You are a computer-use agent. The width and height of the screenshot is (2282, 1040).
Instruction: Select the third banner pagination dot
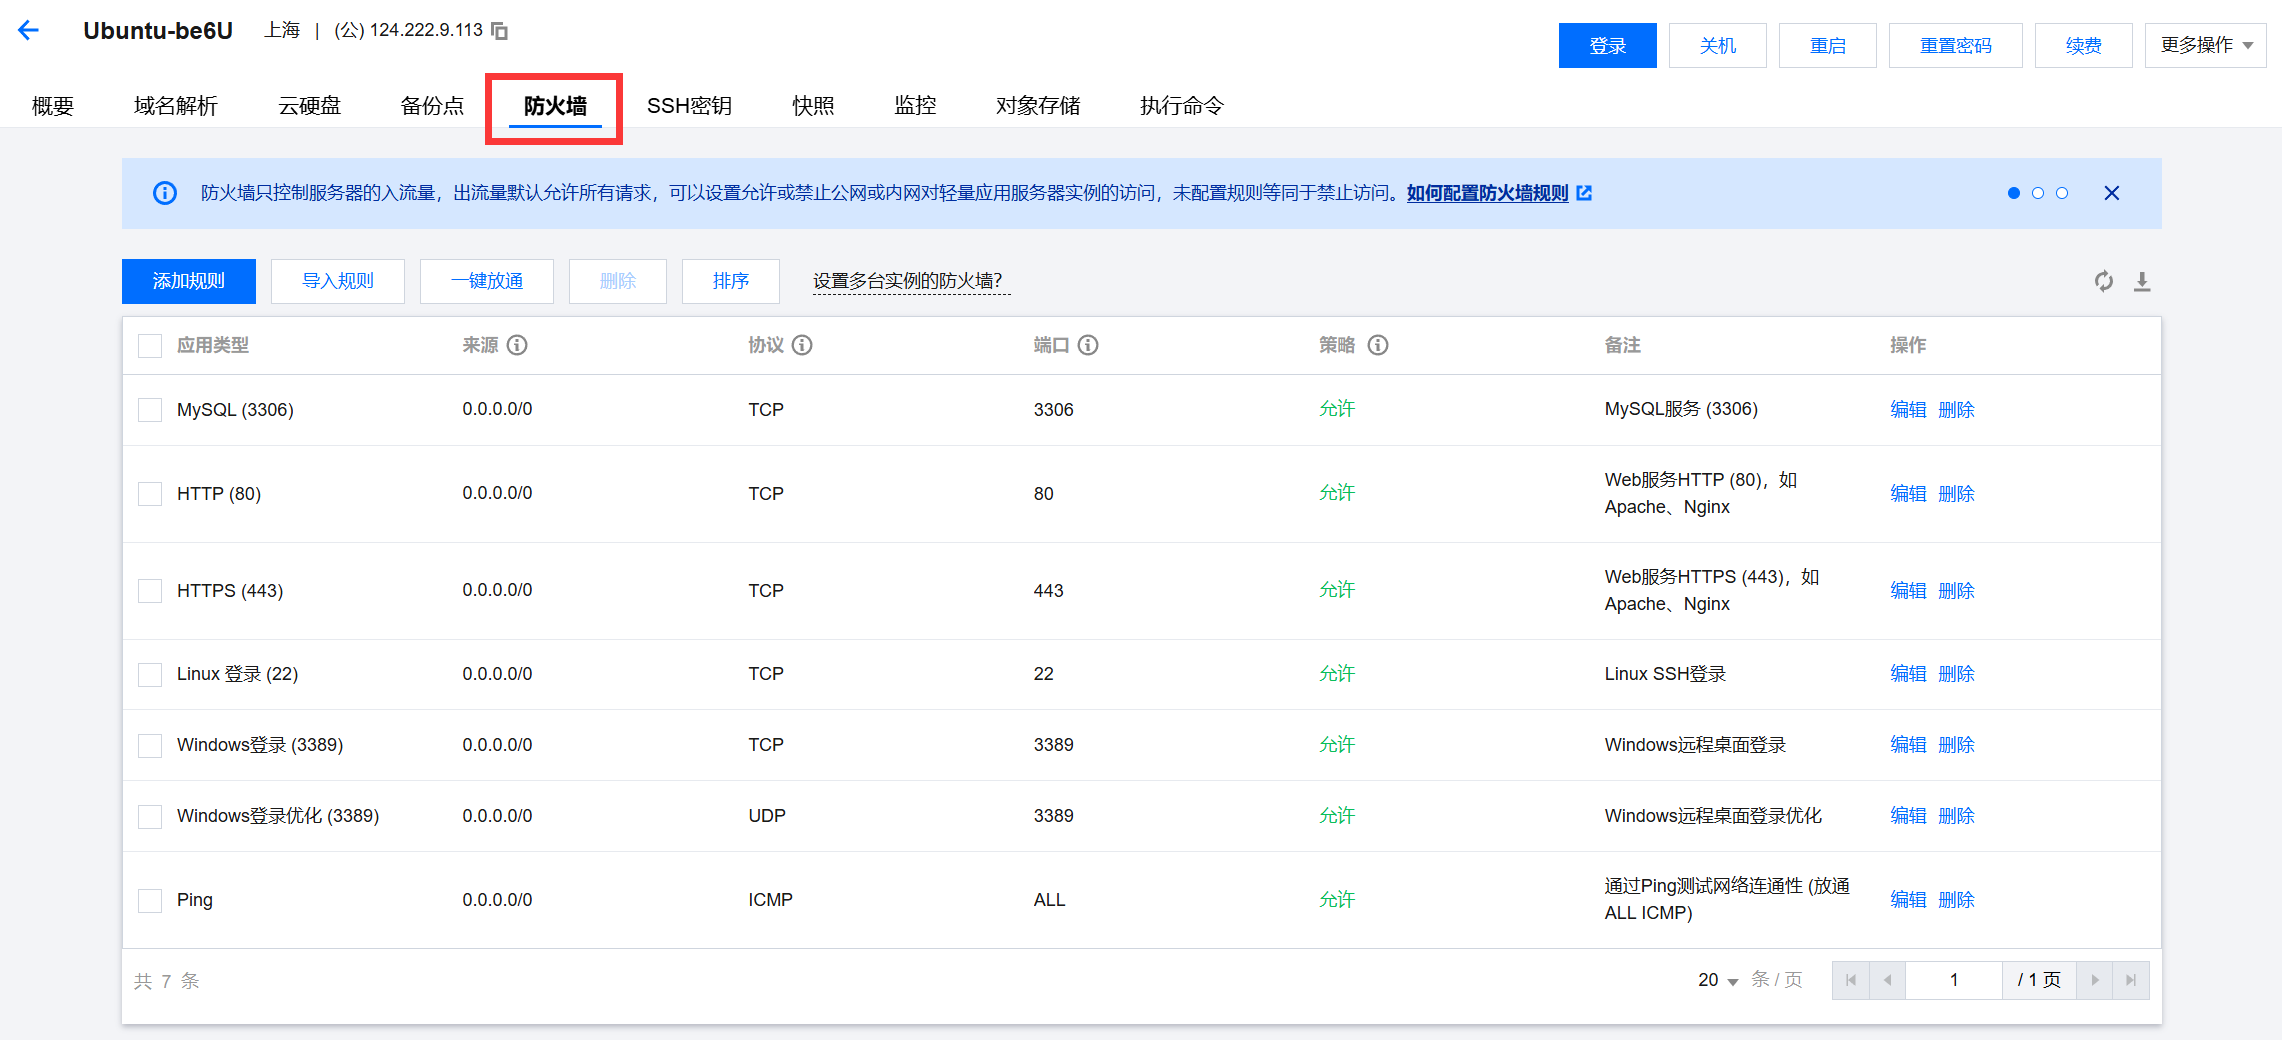coord(2062,193)
